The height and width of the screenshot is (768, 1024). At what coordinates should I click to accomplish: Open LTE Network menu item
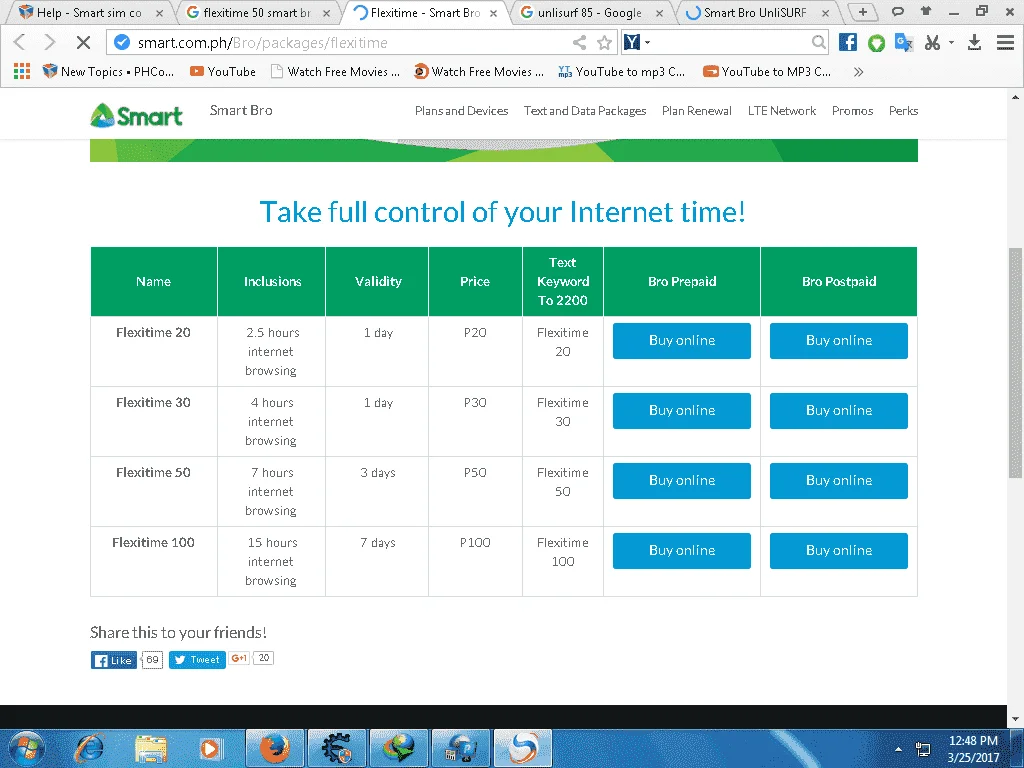(x=782, y=111)
